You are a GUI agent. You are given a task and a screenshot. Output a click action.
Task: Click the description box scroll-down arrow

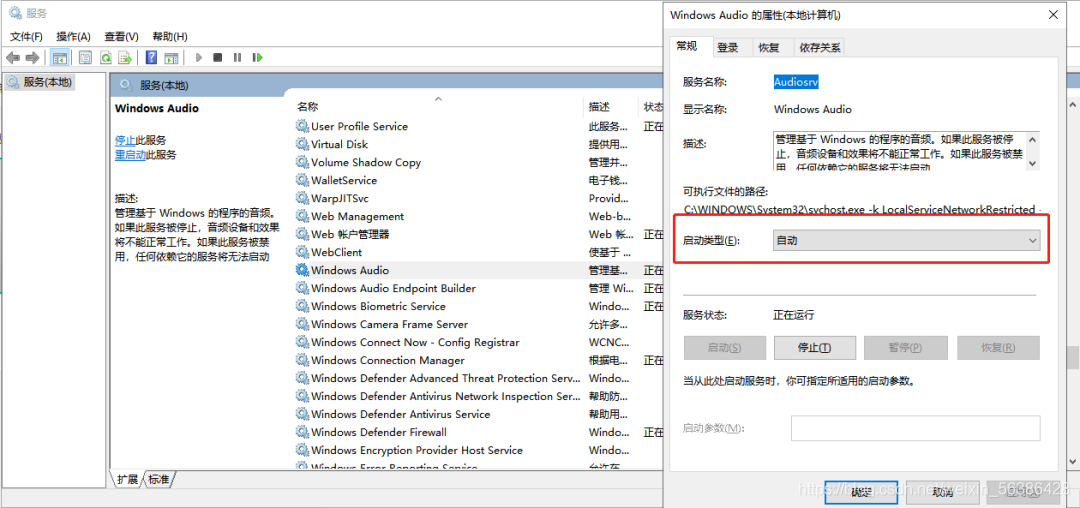point(1032,163)
